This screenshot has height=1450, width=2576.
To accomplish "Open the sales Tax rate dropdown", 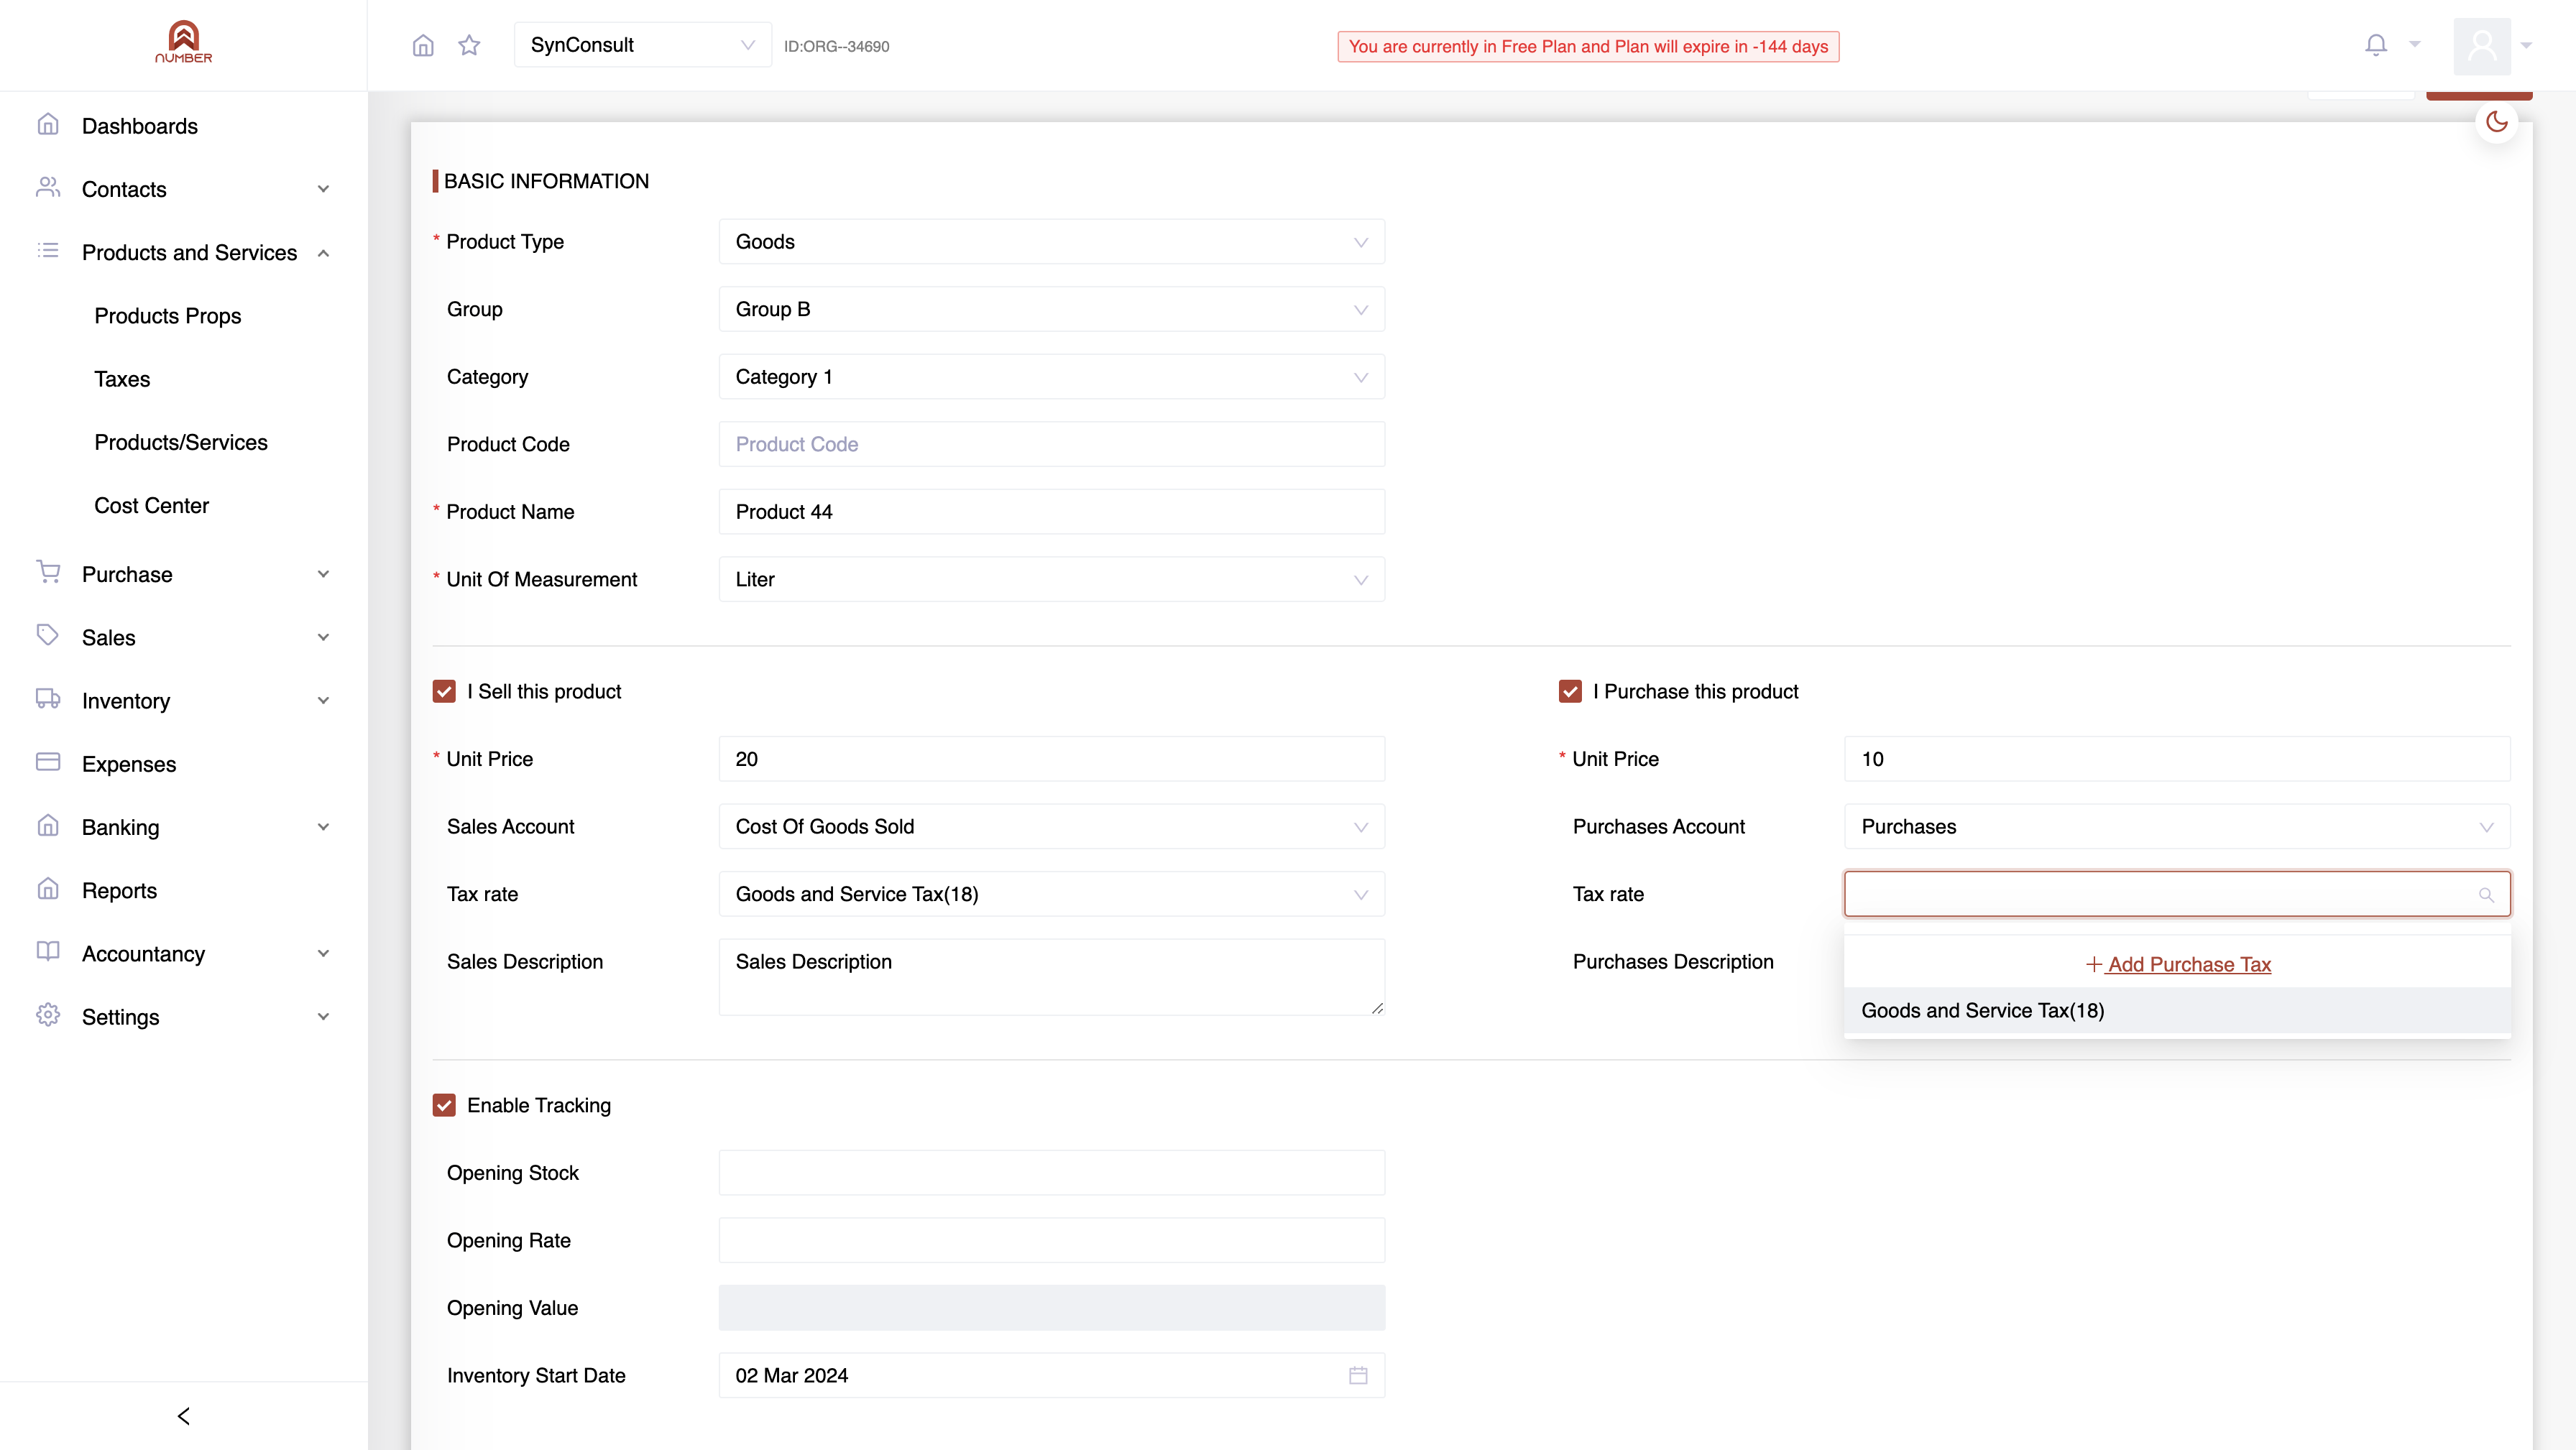I will pos(1051,894).
